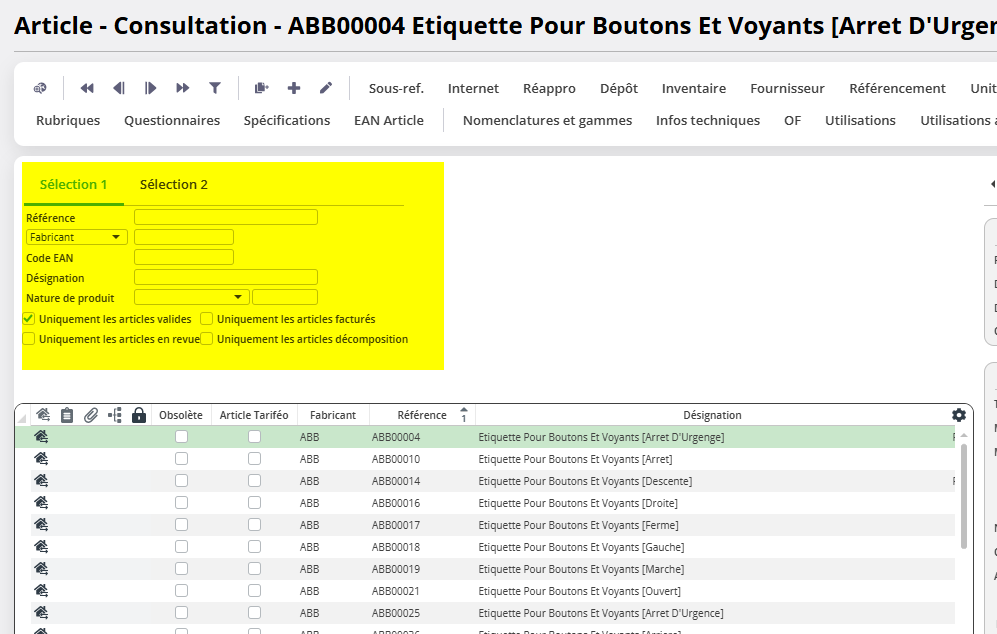Open the Référencement section
Image resolution: width=997 pixels, height=634 pixels.
tap(897, 88)
